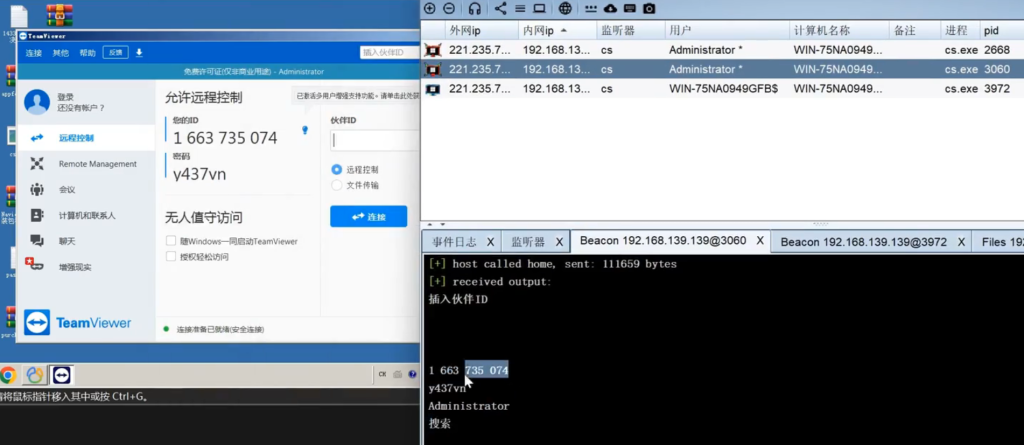Select 远程控制 radio button
Viewport: 1024px width, 445px height.
336,169
